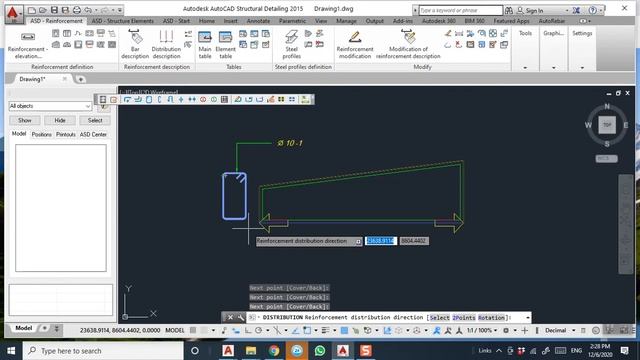Viewport: 640px width, 360px height.
Task: Expand the quick access toolbar customize arrow
Action: pyautogui.click(x=120, y=10)
